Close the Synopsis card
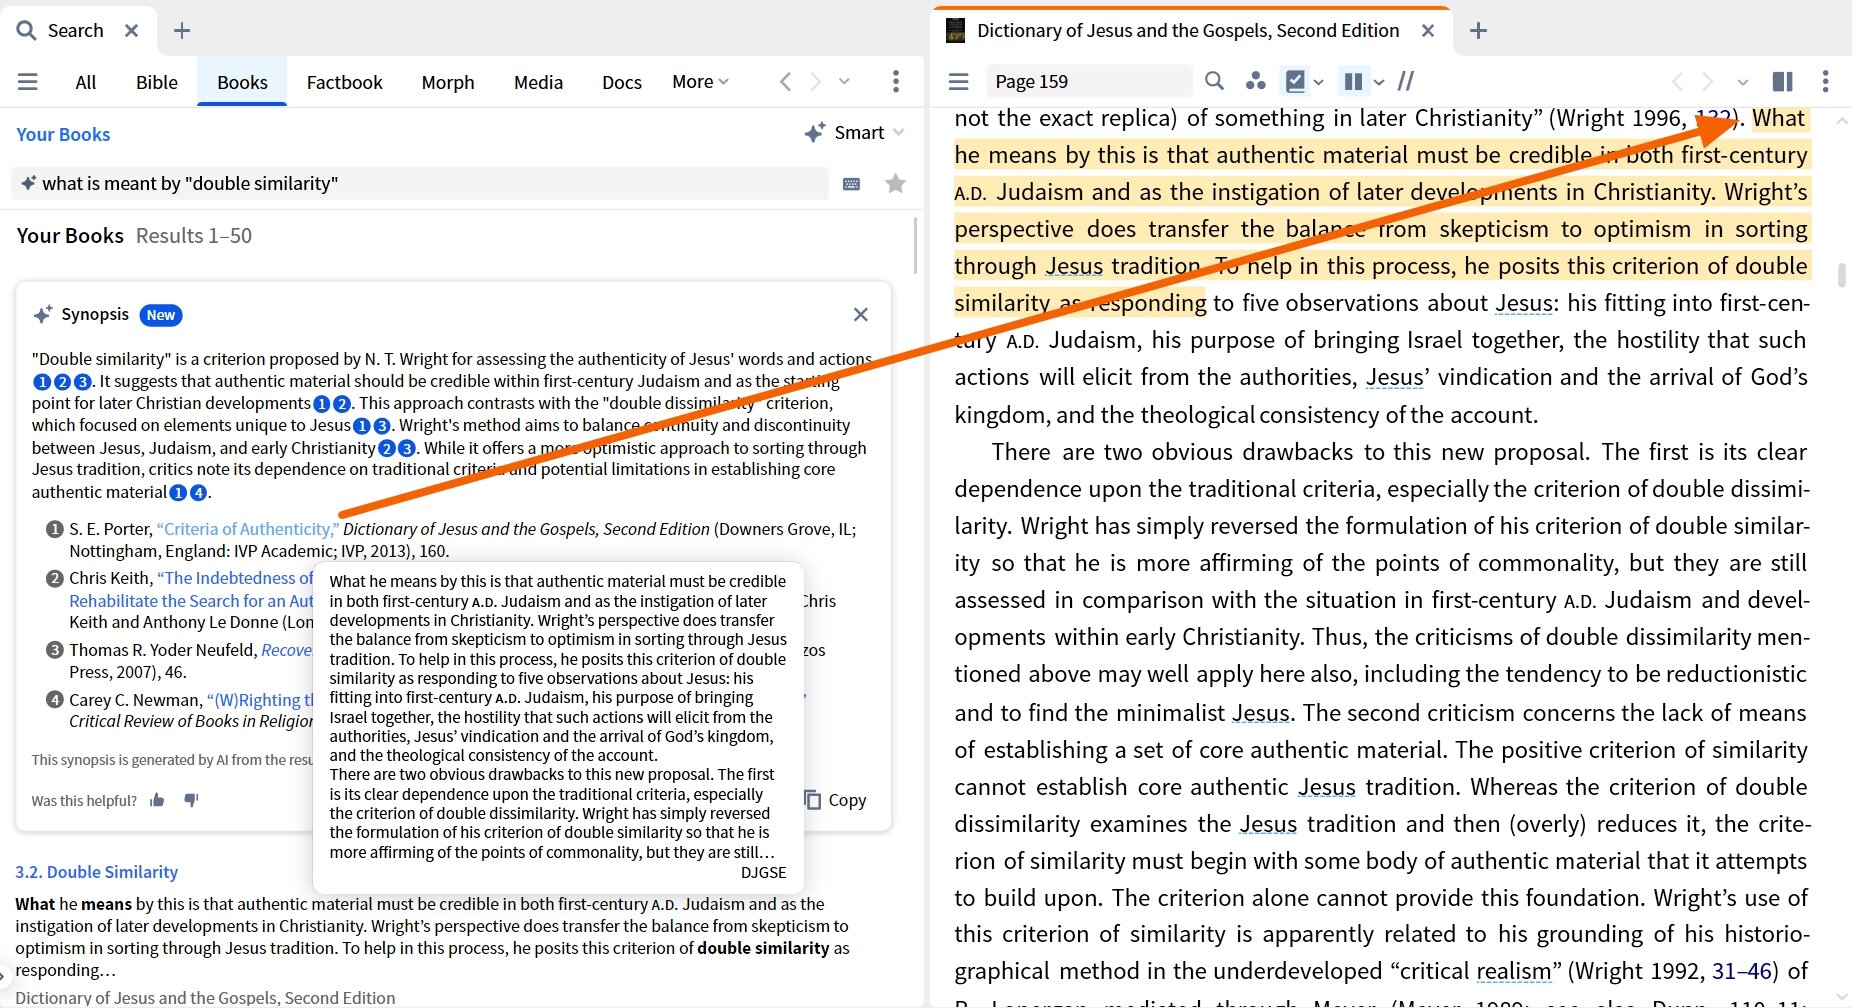Screen dimensions: 1852x1008 click(x=860, y=315)
